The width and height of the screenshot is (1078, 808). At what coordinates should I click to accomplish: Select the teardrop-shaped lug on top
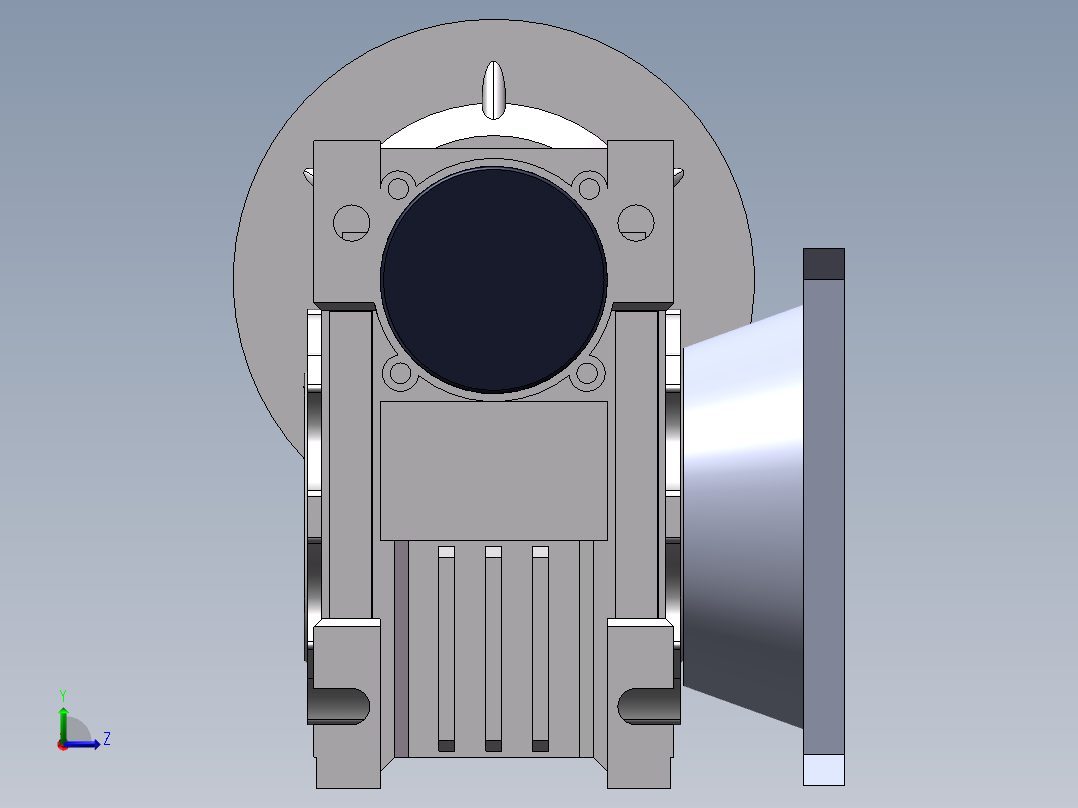tap(494, 89)
